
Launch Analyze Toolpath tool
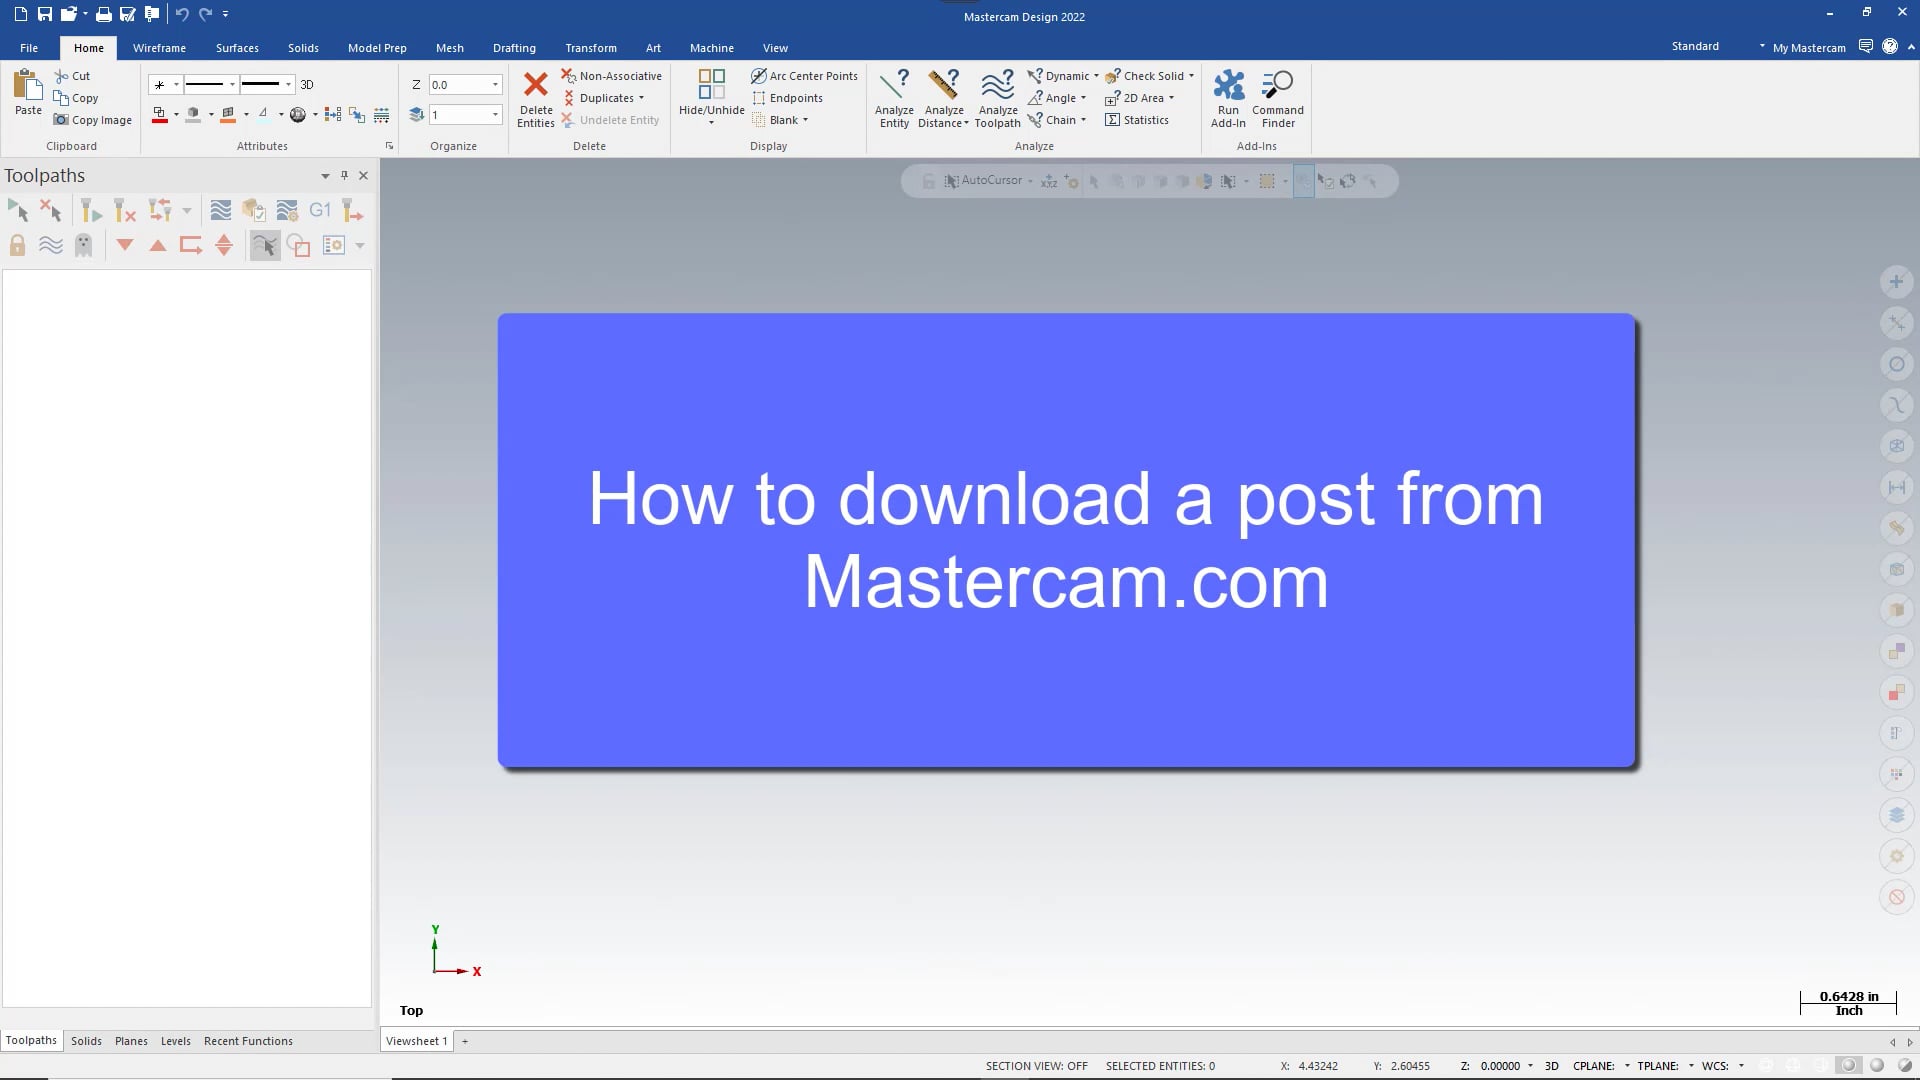(x=997, y=98)
